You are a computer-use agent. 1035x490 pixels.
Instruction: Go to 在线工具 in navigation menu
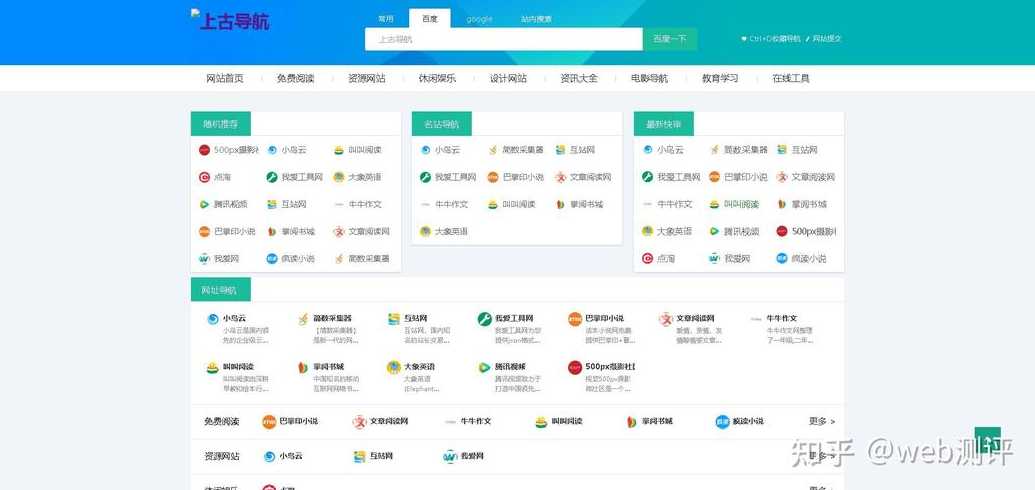click(791, 78)
